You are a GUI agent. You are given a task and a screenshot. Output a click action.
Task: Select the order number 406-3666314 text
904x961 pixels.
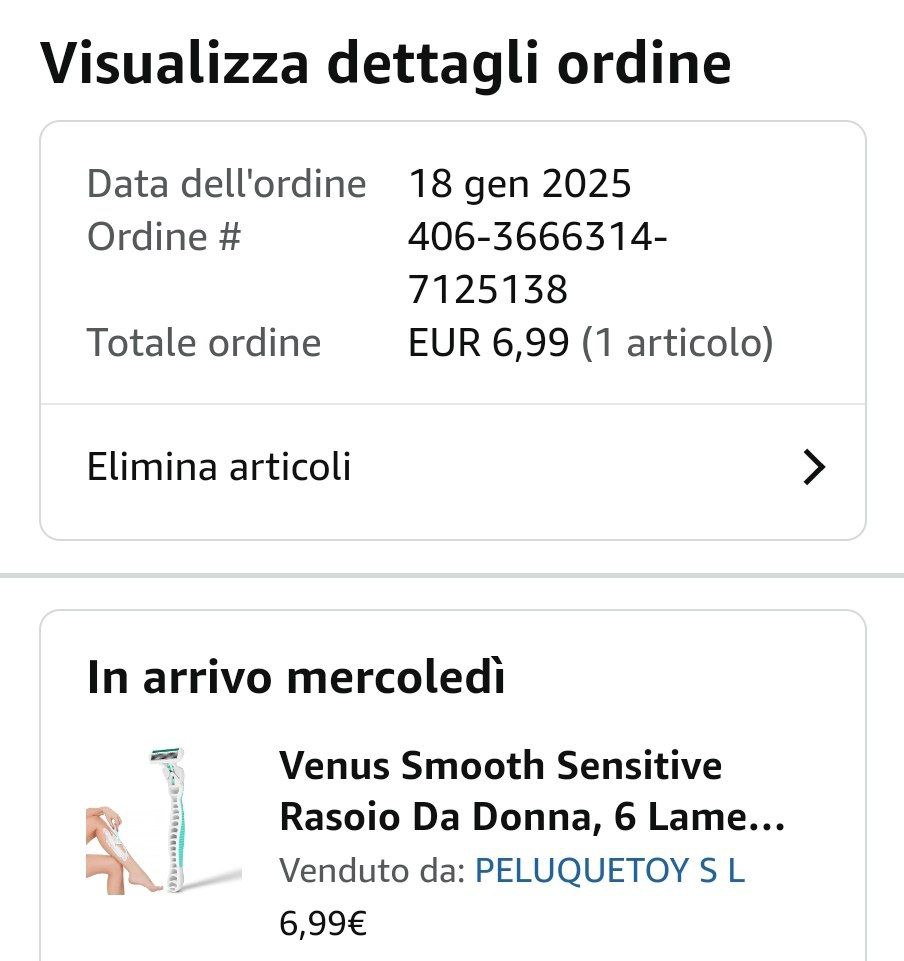click(x=538, y=238)
